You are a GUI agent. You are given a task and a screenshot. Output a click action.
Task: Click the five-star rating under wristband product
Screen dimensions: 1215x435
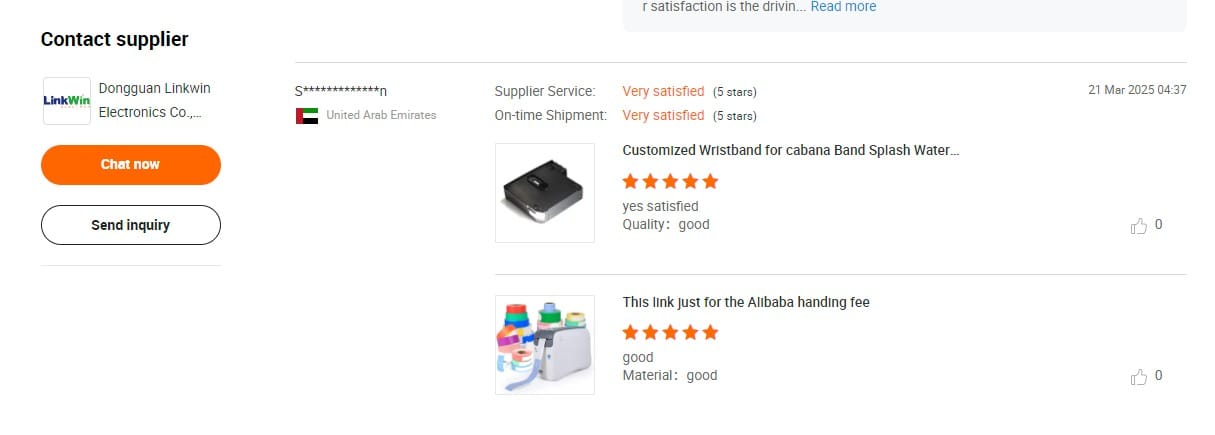pos(670,182)
